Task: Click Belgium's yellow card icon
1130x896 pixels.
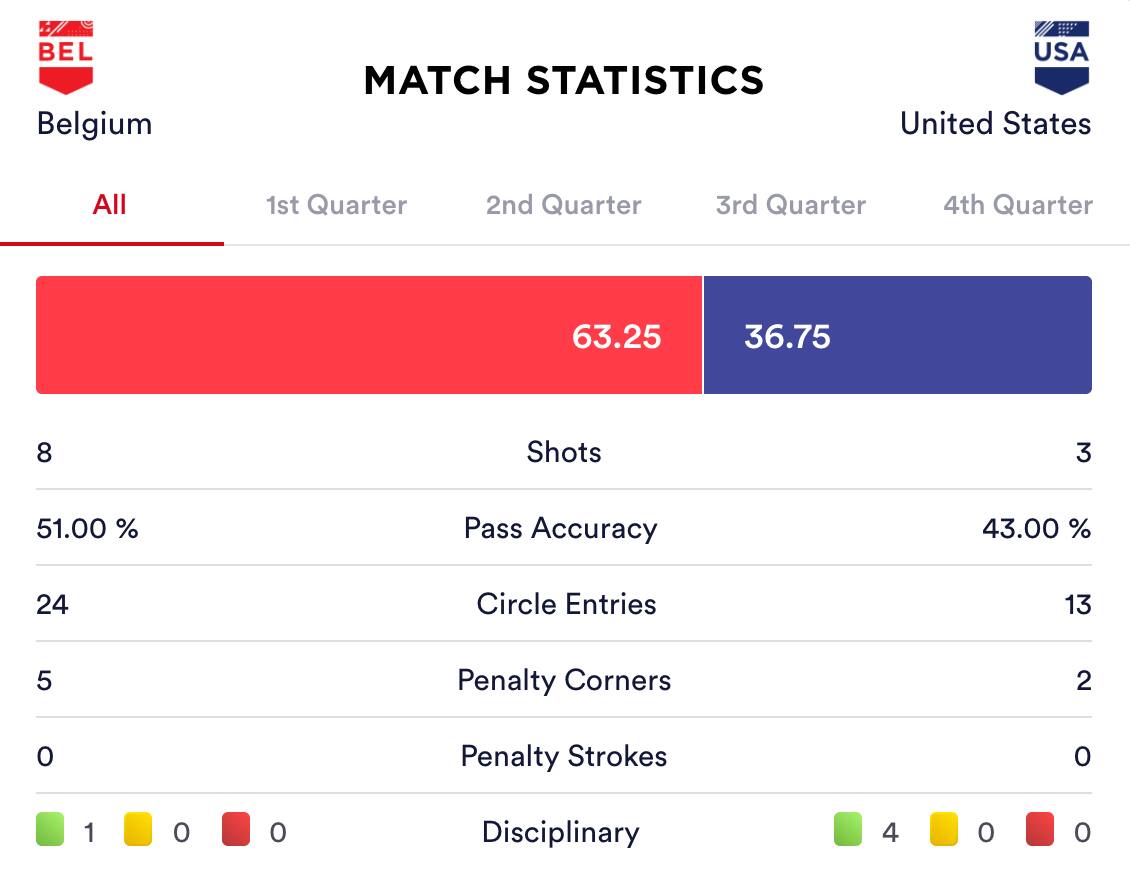Action: click(138, 831)
